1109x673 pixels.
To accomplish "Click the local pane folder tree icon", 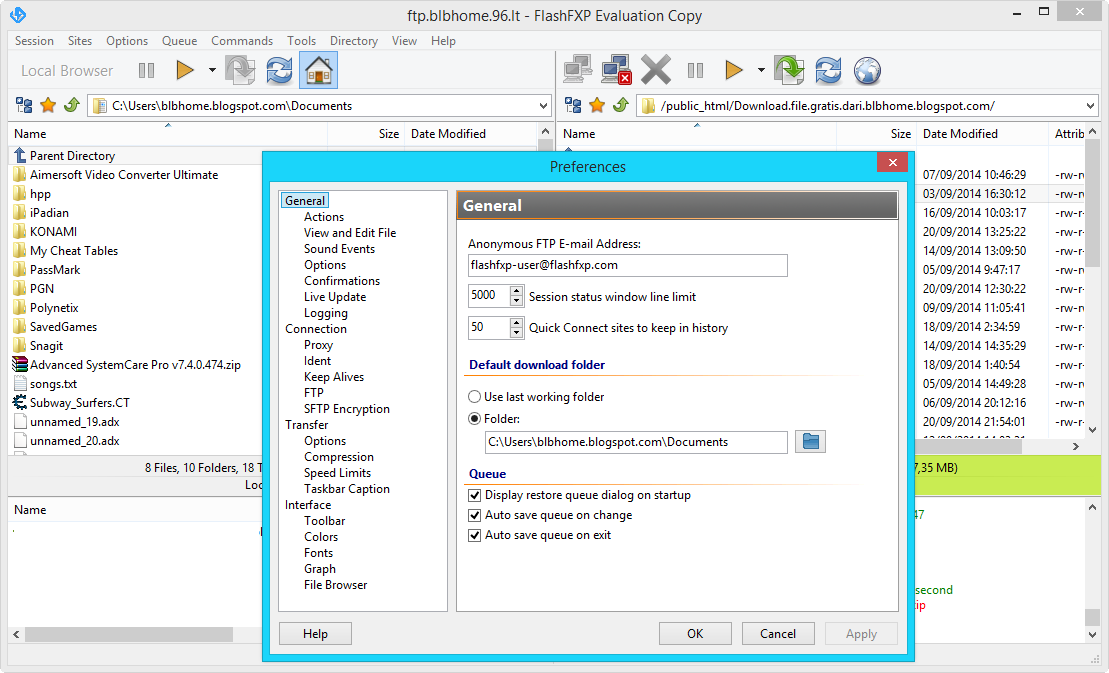I will click(24, 106).
